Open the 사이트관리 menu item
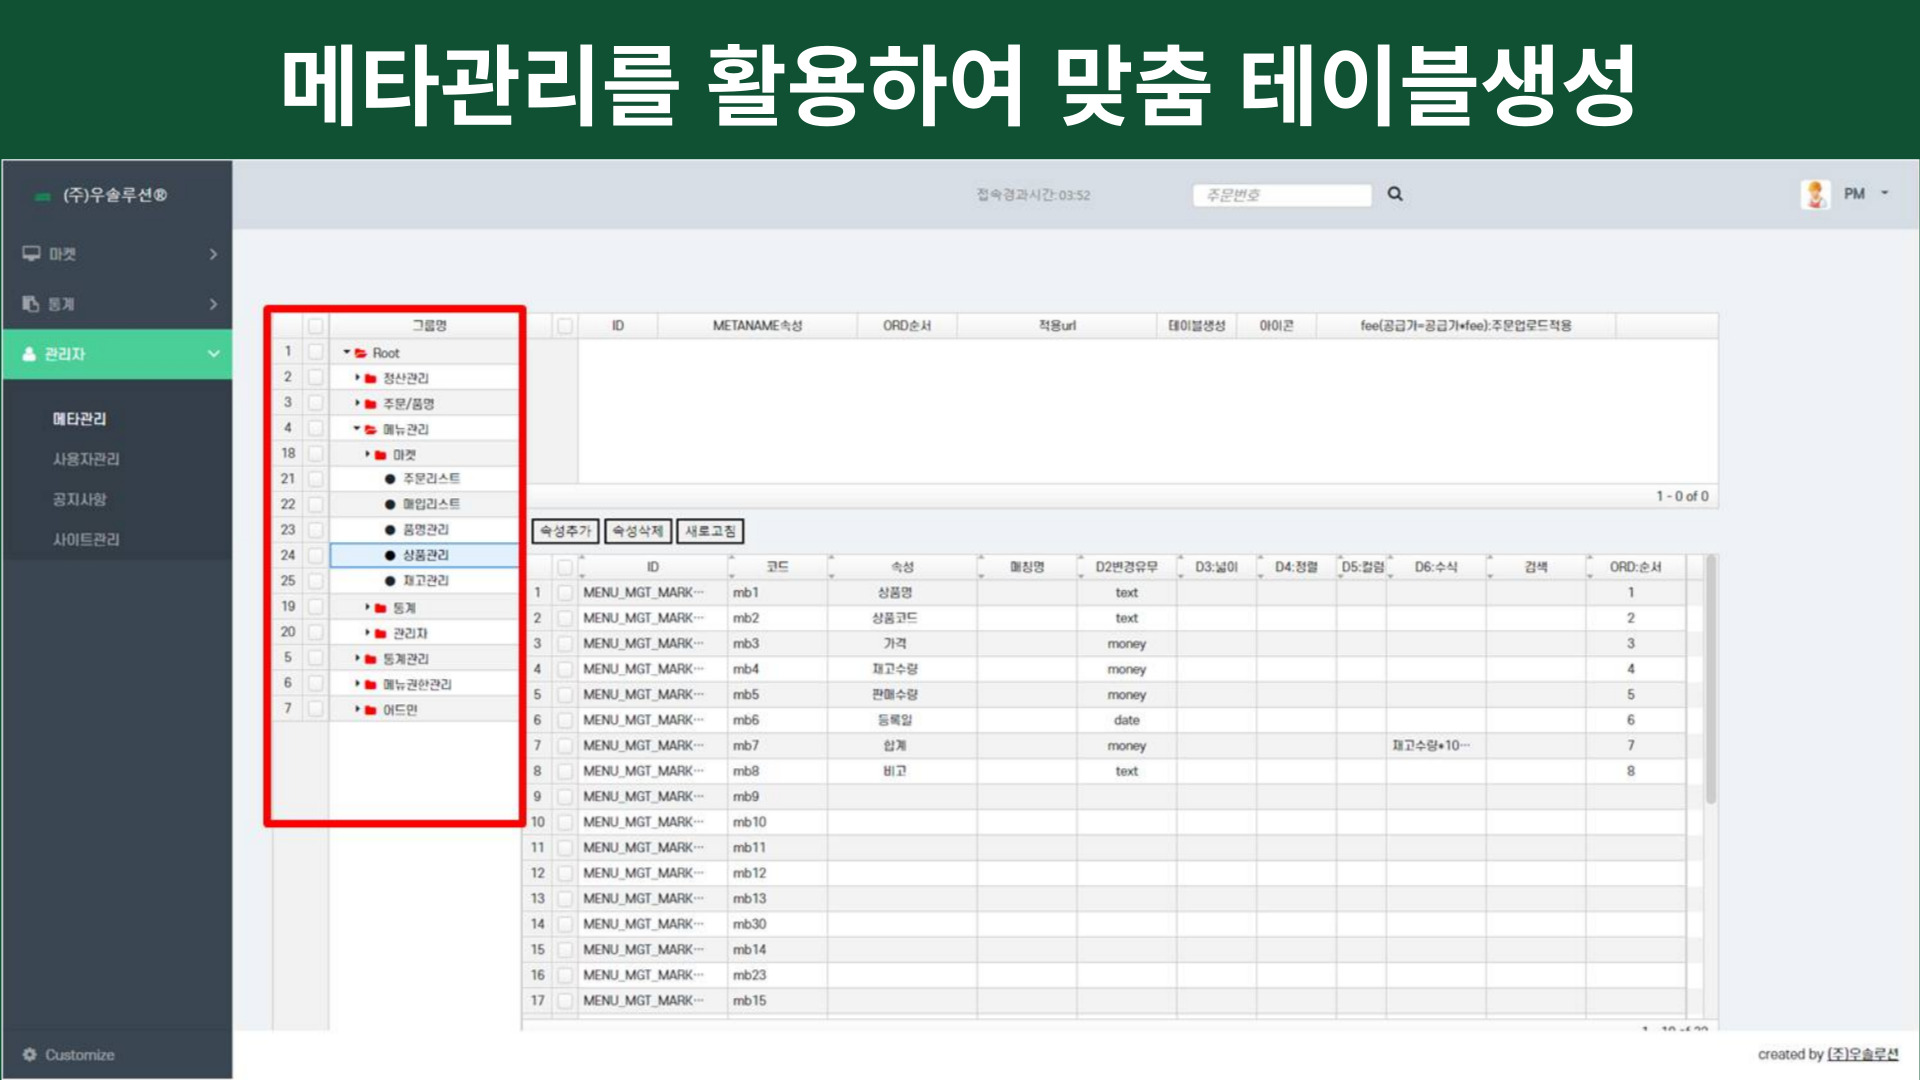 coord(86,539)
